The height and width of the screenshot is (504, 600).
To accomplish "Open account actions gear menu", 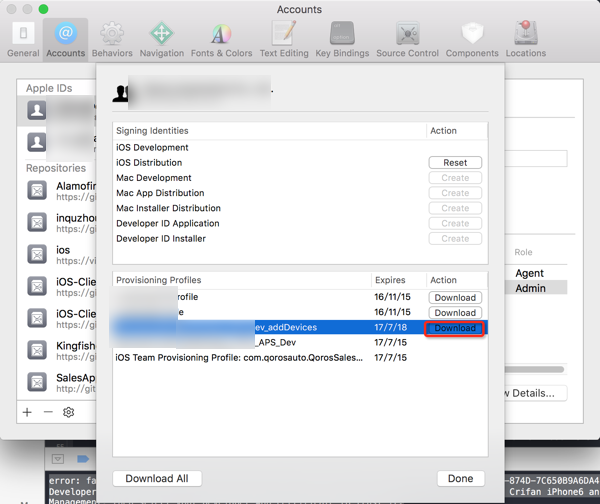I will [x=68, y=412].
